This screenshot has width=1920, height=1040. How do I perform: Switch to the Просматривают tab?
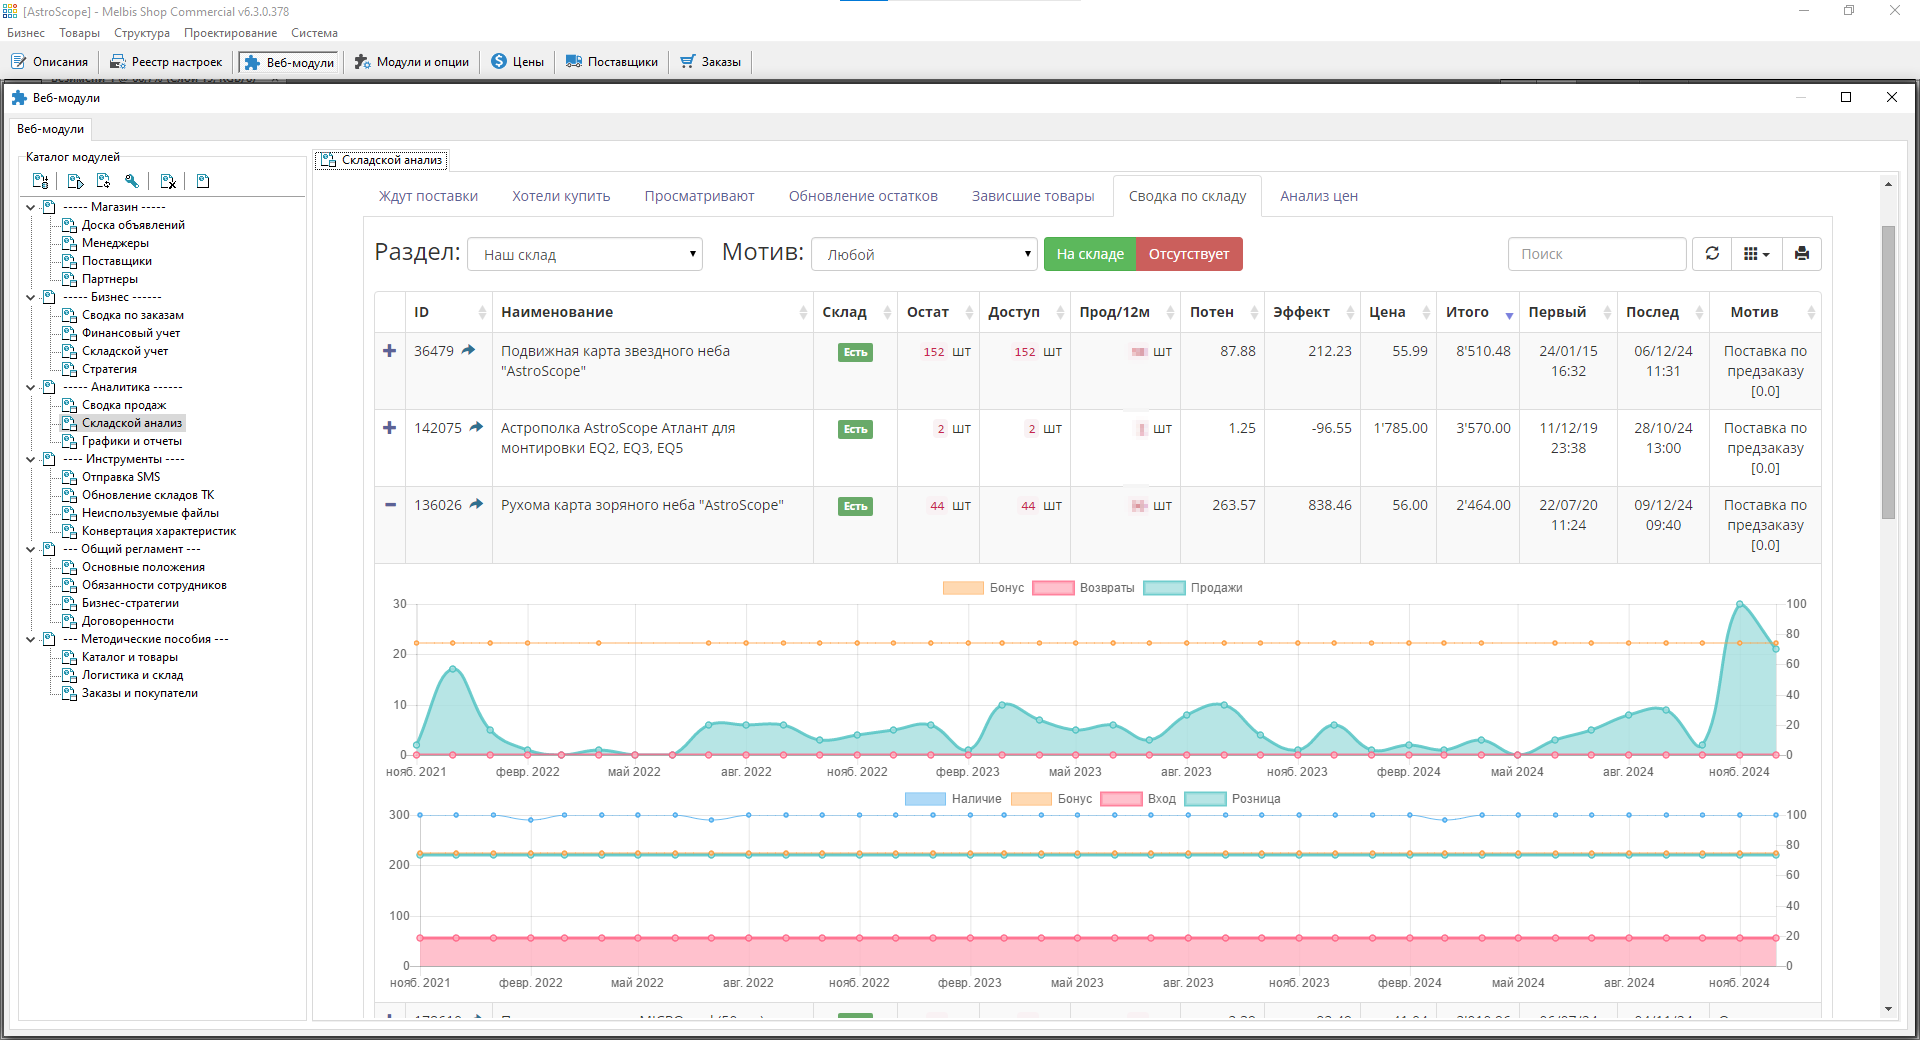(x=699, y=196)
